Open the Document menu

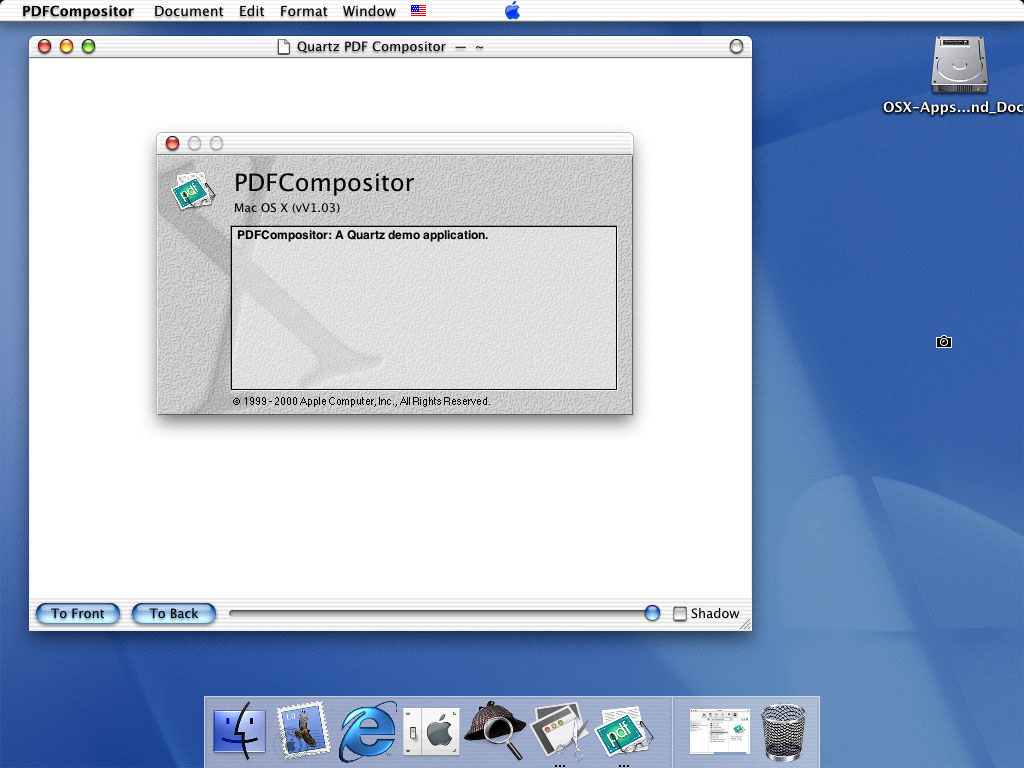pyautogui.click(x=189, y=11)
